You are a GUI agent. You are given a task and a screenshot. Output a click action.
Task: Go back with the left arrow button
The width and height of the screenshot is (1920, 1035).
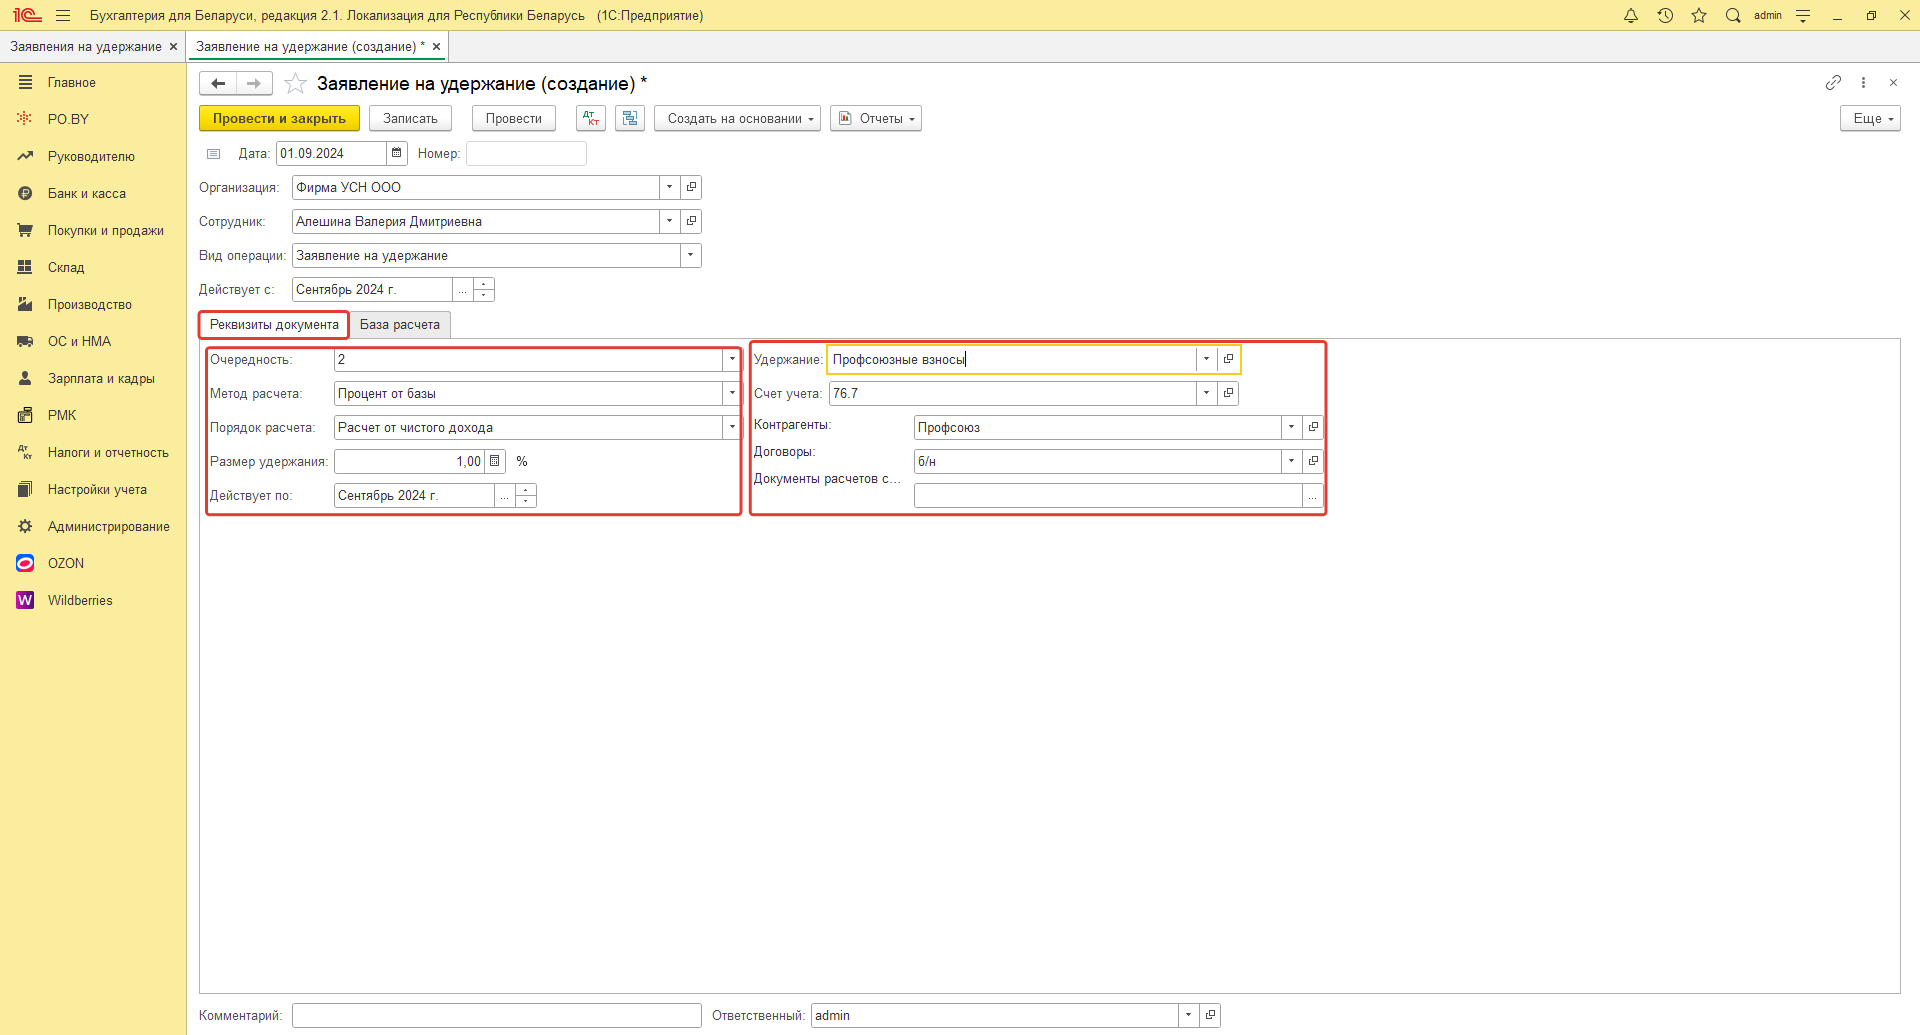218,83
